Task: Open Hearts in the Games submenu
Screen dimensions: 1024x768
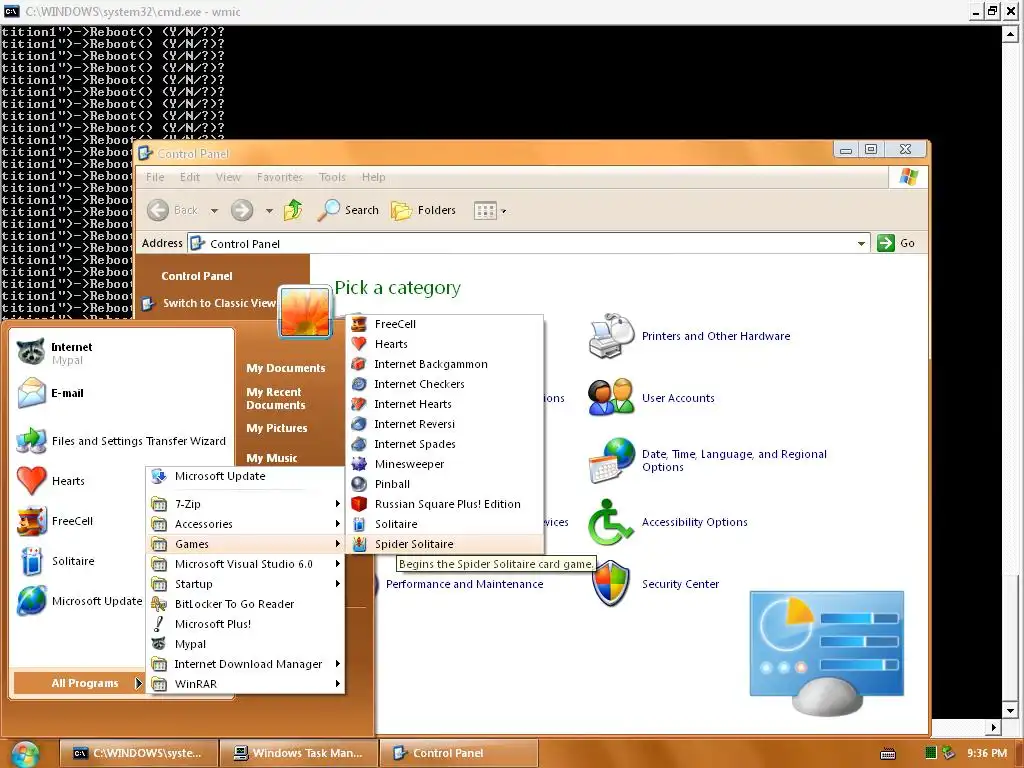Action: [444, 344]
